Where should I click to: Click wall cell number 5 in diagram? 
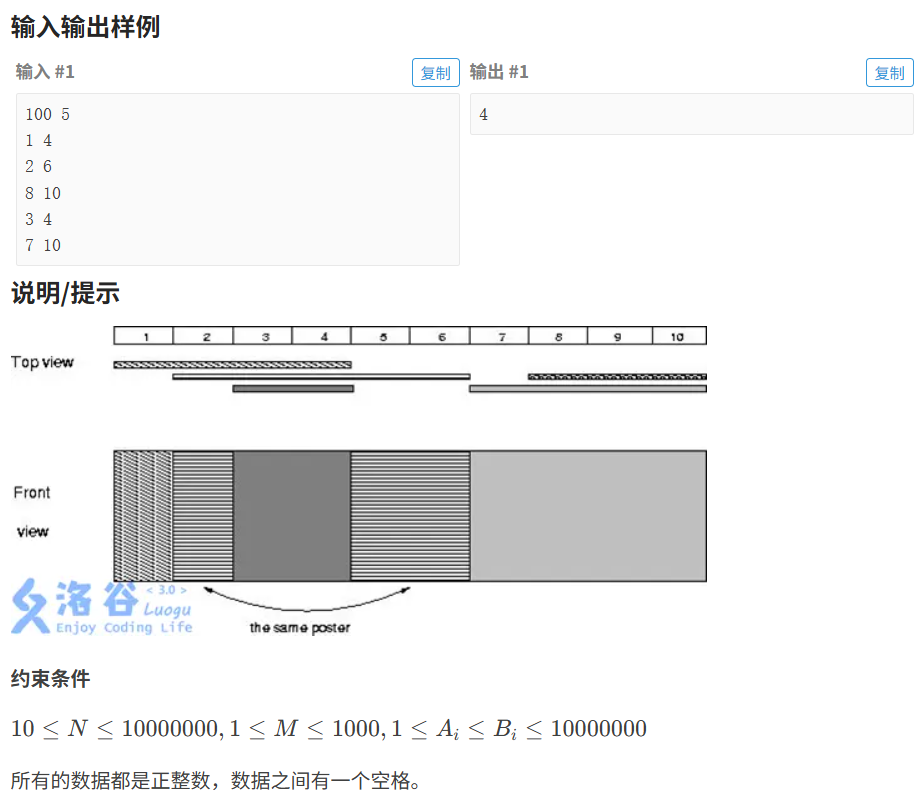381,336
